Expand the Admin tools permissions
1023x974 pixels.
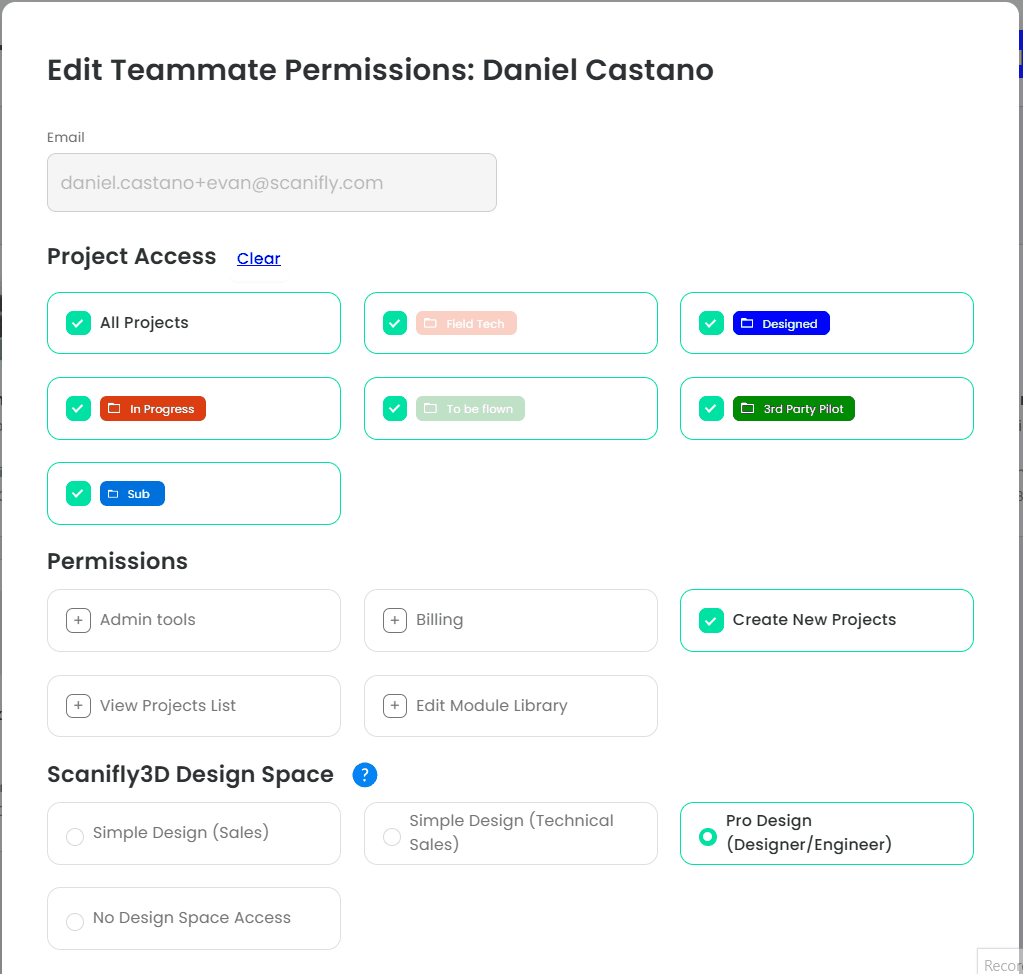(x=78, y=620)
